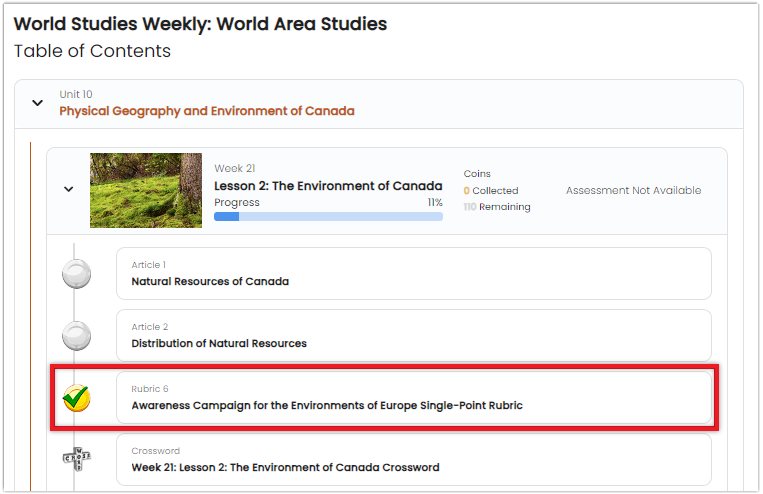Open Article 1 Natural Resources of Canada

pos(414,274)
